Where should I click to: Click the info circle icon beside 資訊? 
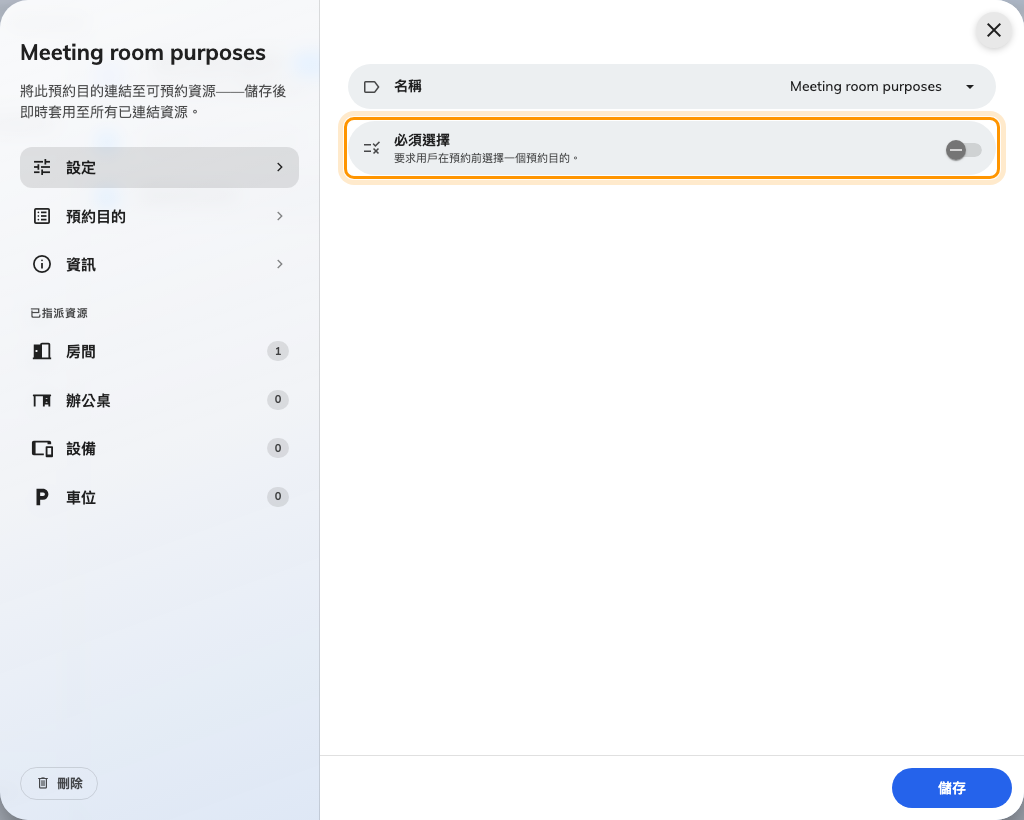[x=42, y=264]
